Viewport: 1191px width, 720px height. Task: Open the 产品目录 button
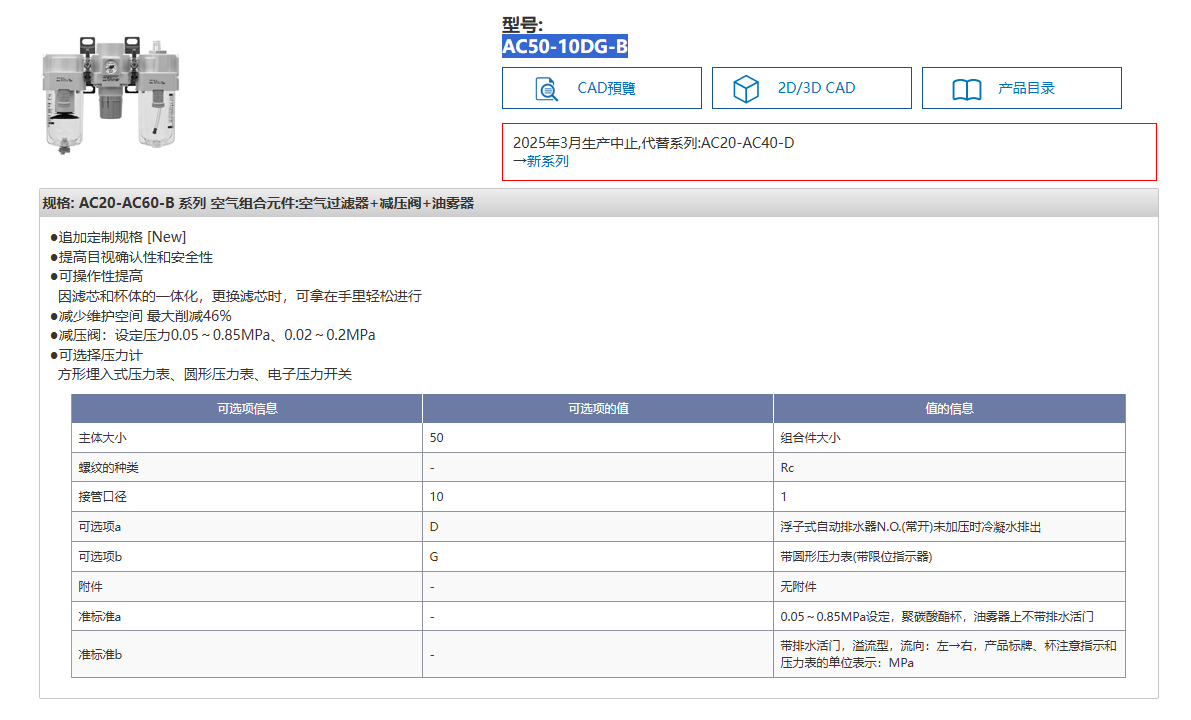click(1022, 88)
